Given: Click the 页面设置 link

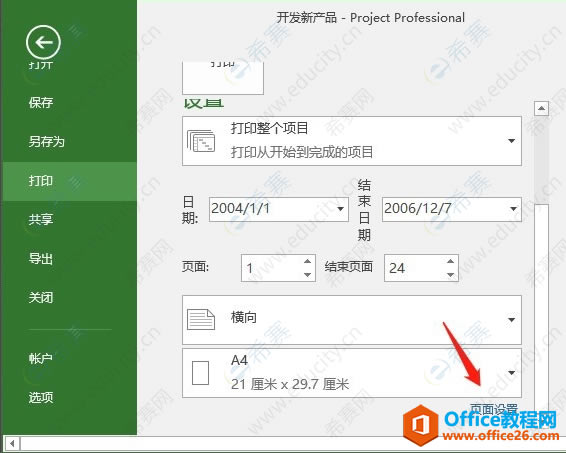Looking at the screenshot, I should (x=494, y=409).
